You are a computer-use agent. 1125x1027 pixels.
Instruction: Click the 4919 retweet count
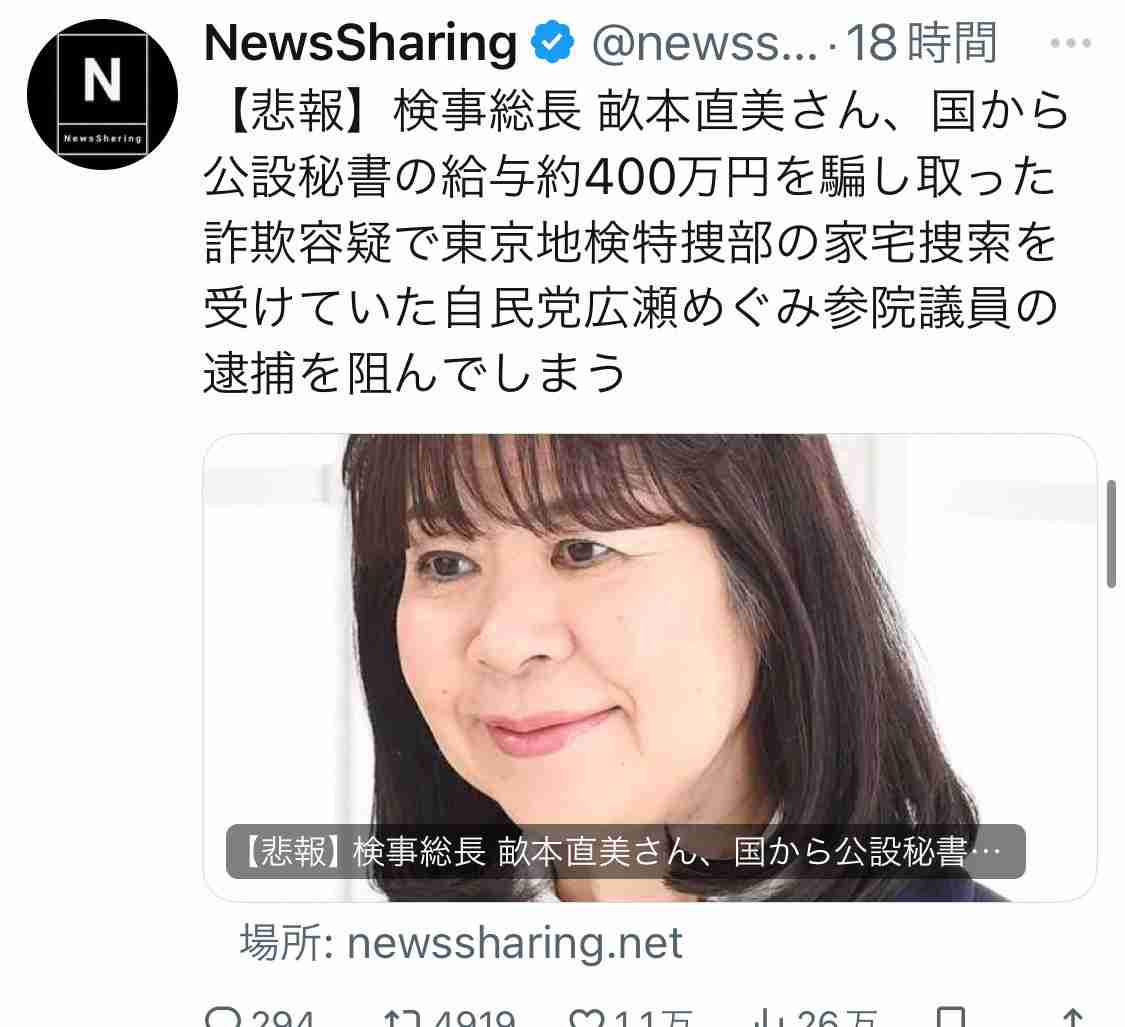click(x=474, y=1018)
